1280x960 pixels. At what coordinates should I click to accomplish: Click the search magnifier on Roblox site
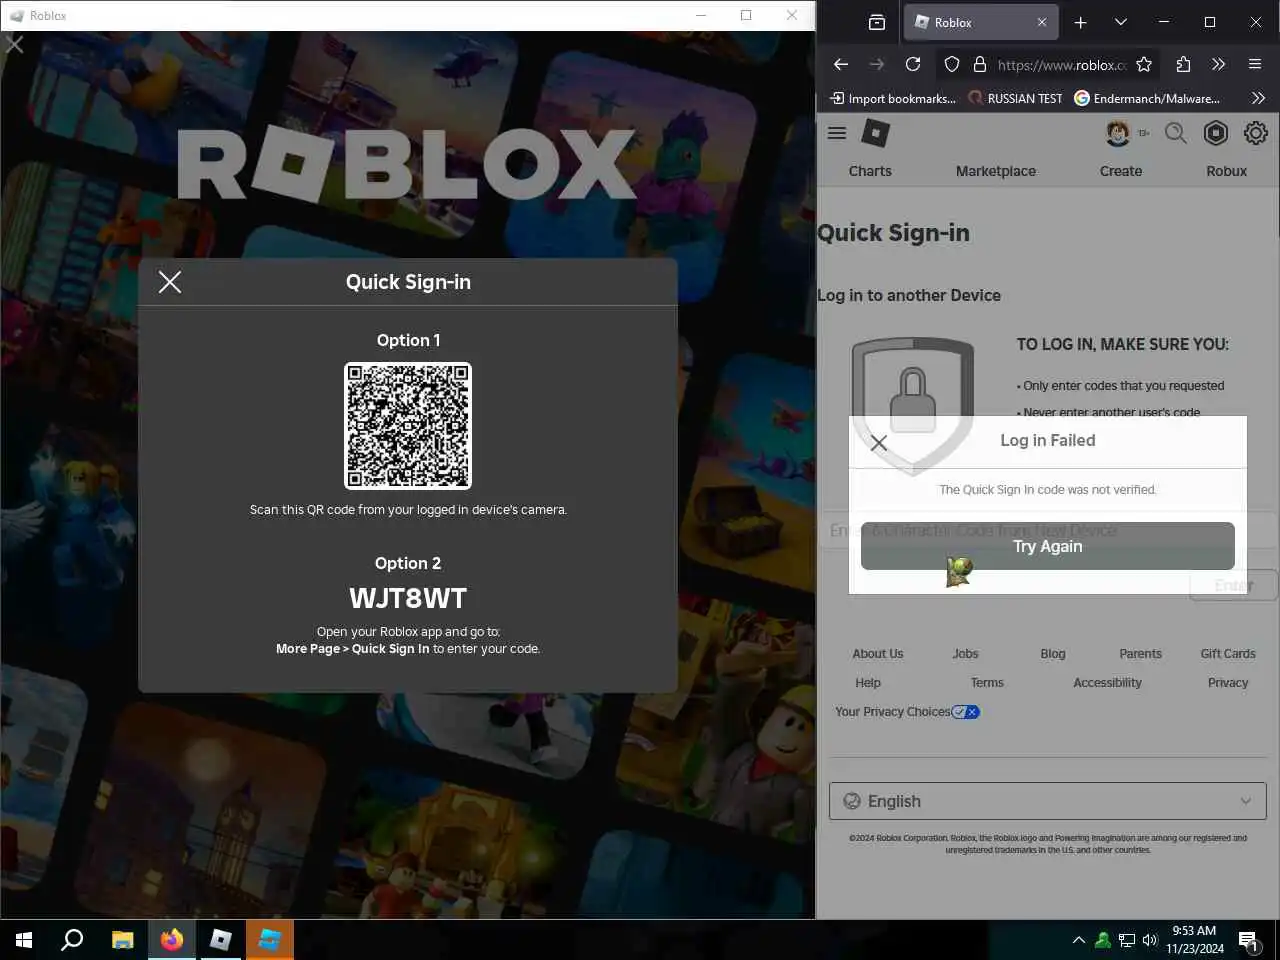(x=1176, y=133)
